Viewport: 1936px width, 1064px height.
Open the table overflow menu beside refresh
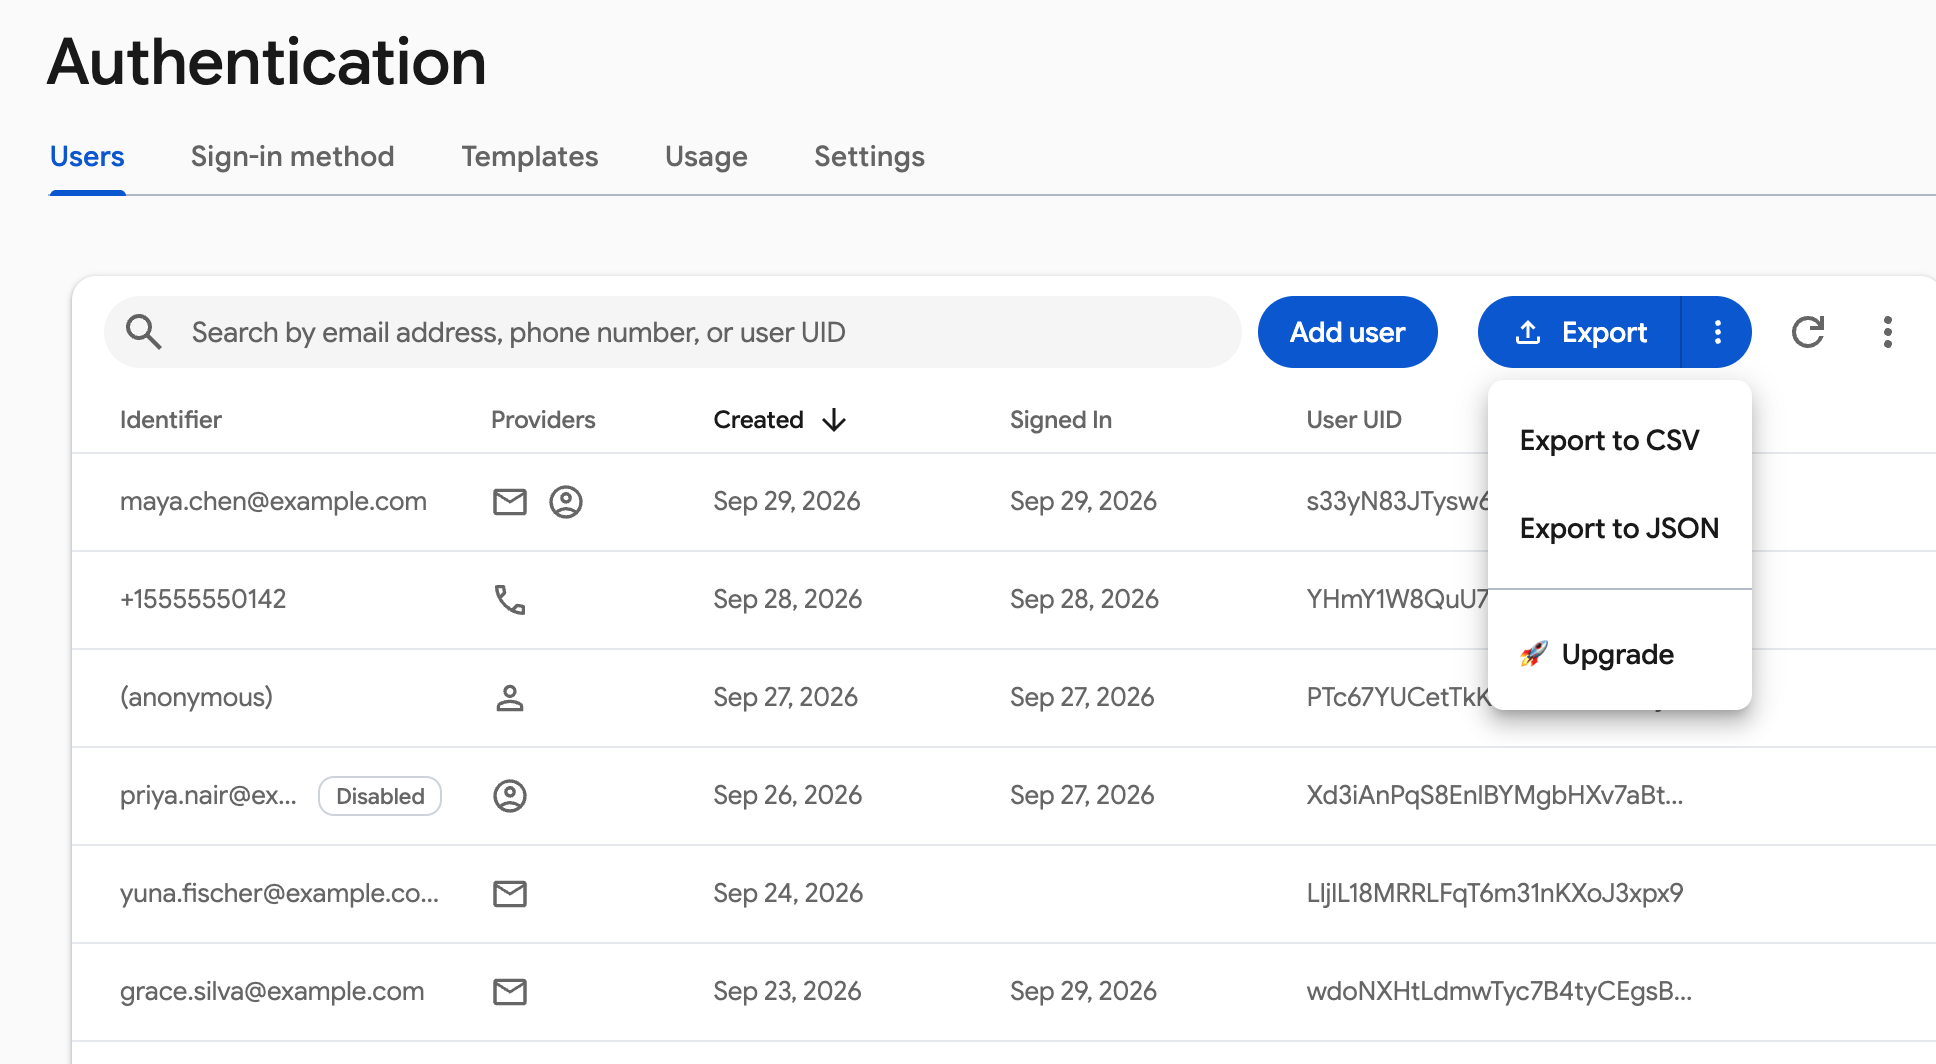(x=1888, y=332)
